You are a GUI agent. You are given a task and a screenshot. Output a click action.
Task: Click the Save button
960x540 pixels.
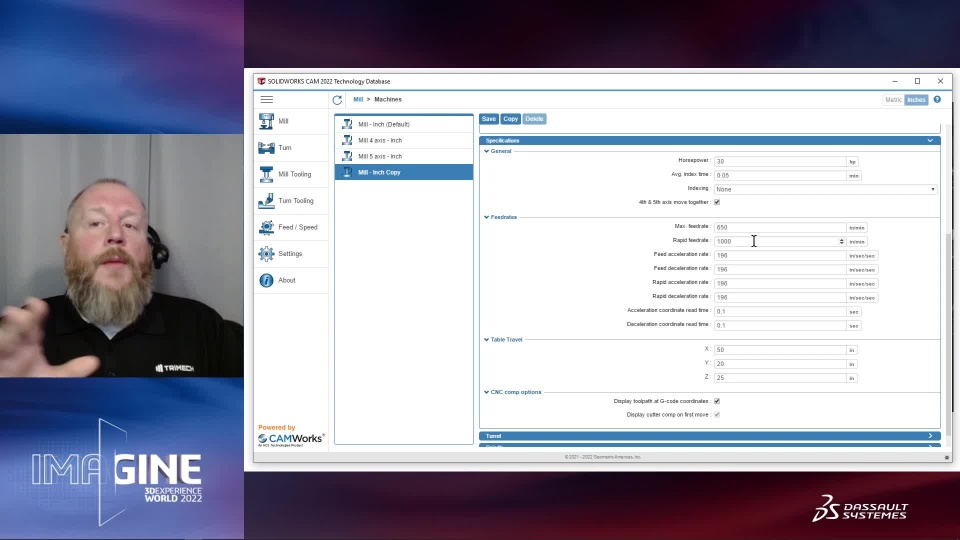[x=489, y=119]
